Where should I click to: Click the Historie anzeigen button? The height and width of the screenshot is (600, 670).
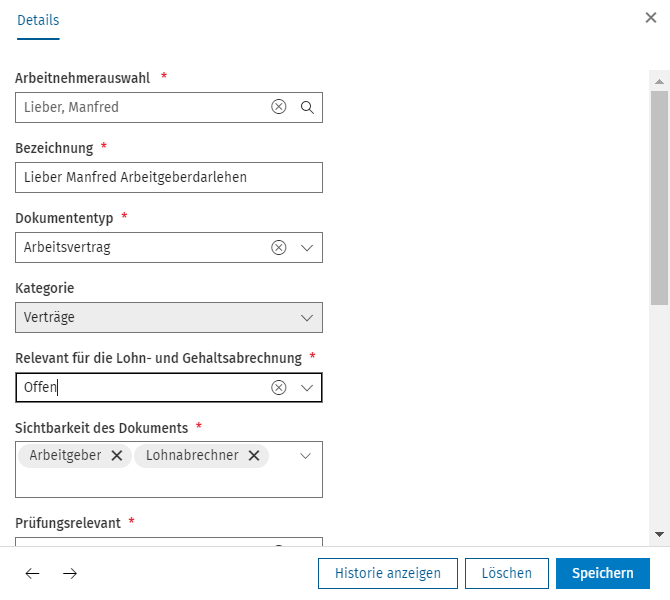coord(388,573)
